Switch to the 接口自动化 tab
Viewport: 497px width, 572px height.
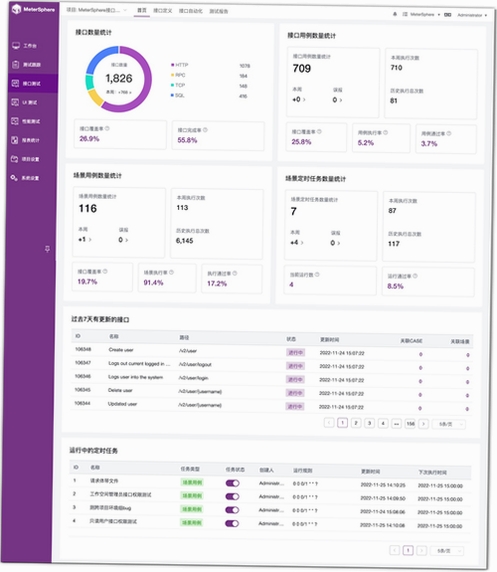(190, 11)
